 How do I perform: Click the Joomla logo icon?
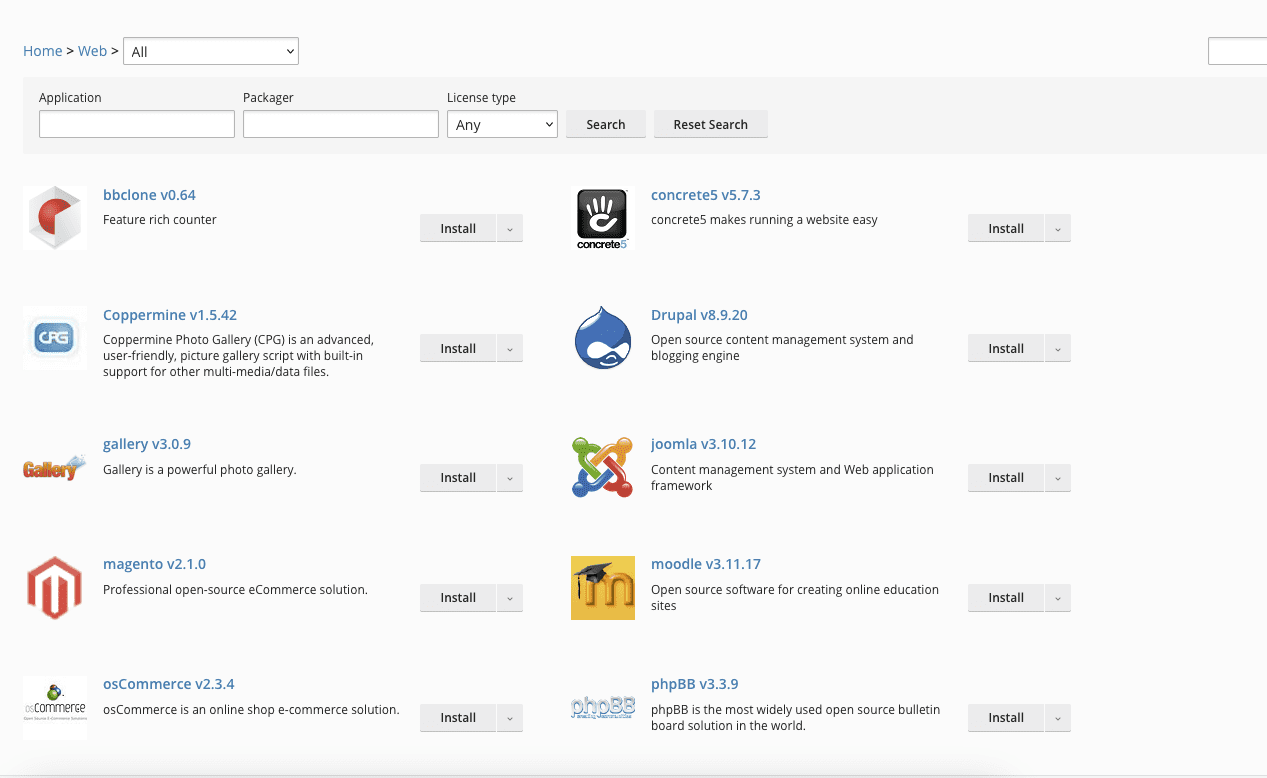[x=602, y=467]
